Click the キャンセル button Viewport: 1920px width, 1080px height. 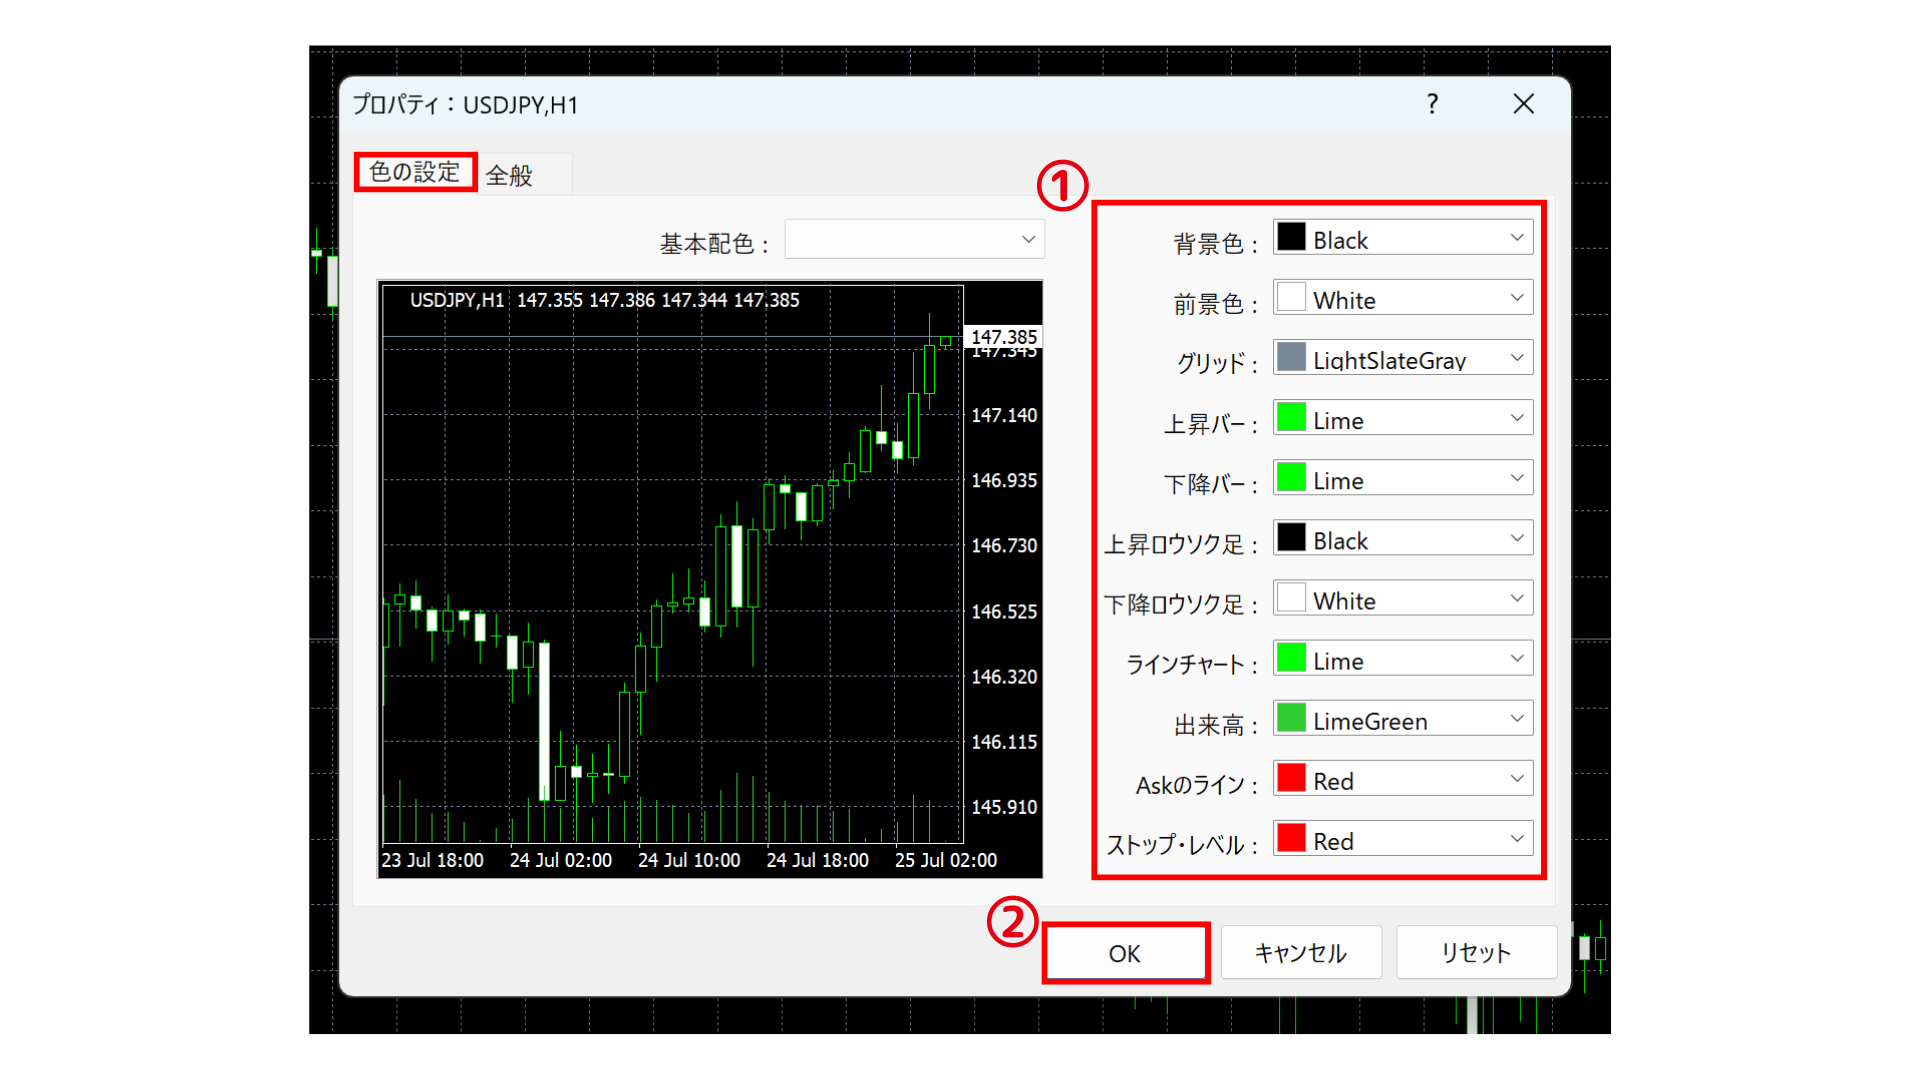(1301, 952)
